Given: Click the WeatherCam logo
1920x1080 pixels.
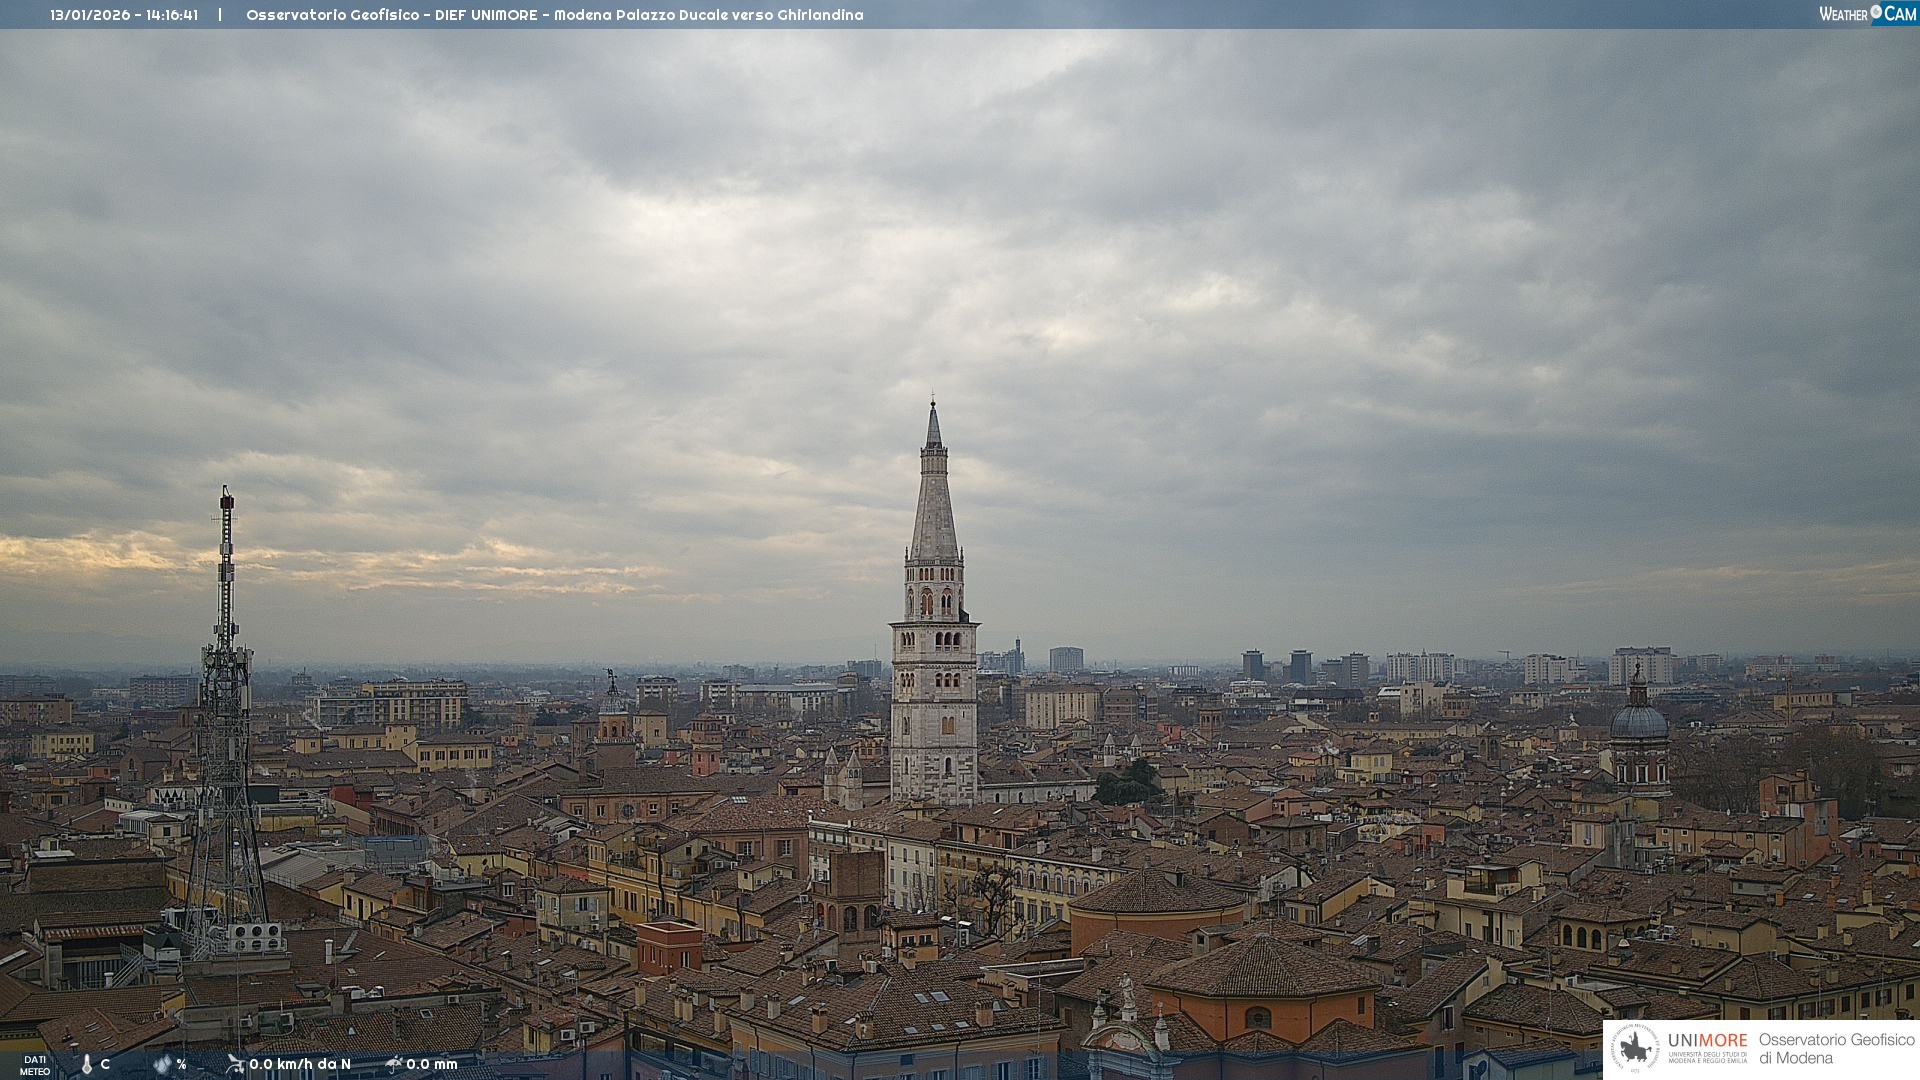Looking at the screenshot, I should tap(1866, 14).
